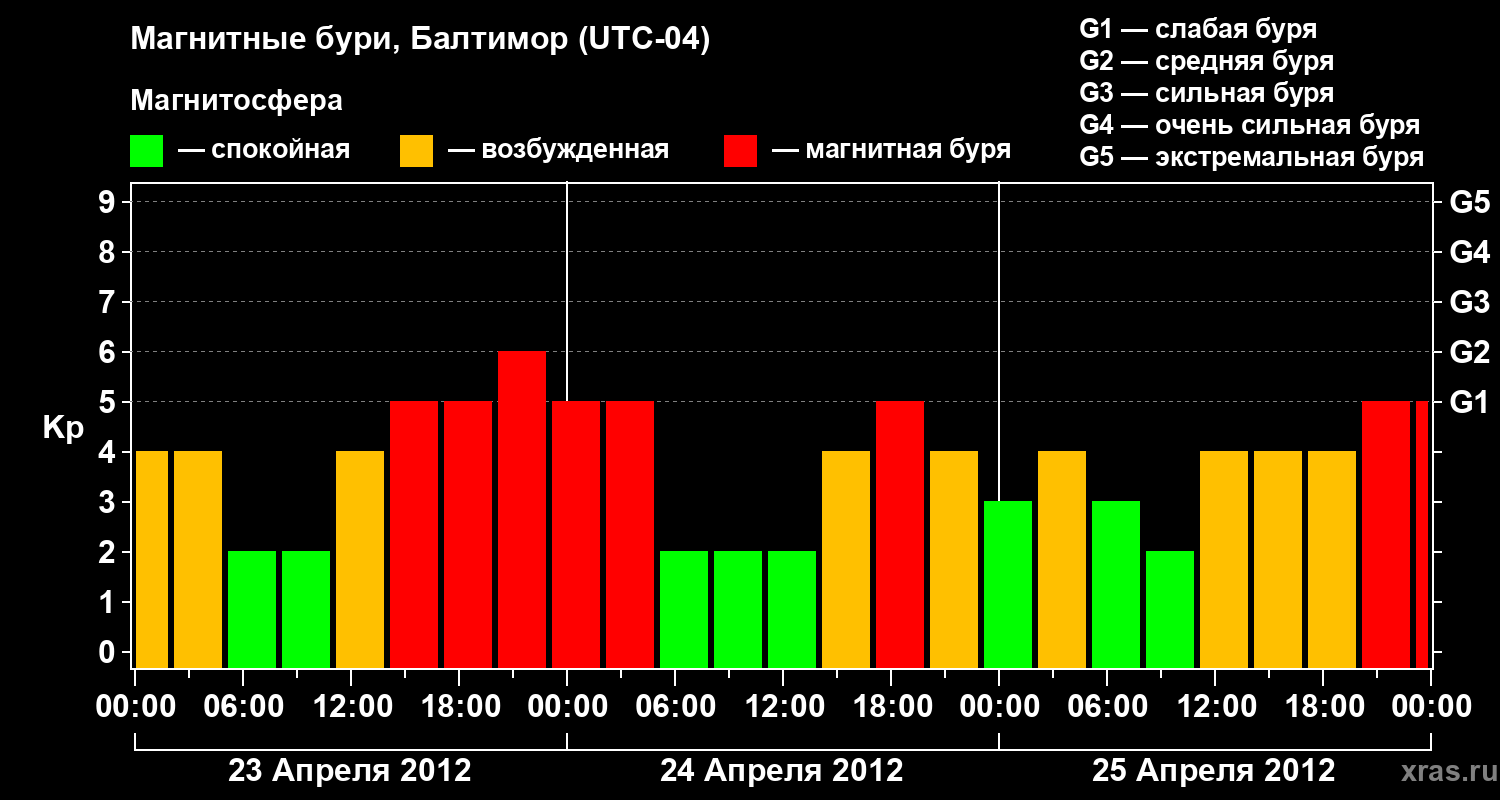This screenshot has height=800, width=1500.
Task: Click the 'G1' label on the right axis
Action: 1469,402
